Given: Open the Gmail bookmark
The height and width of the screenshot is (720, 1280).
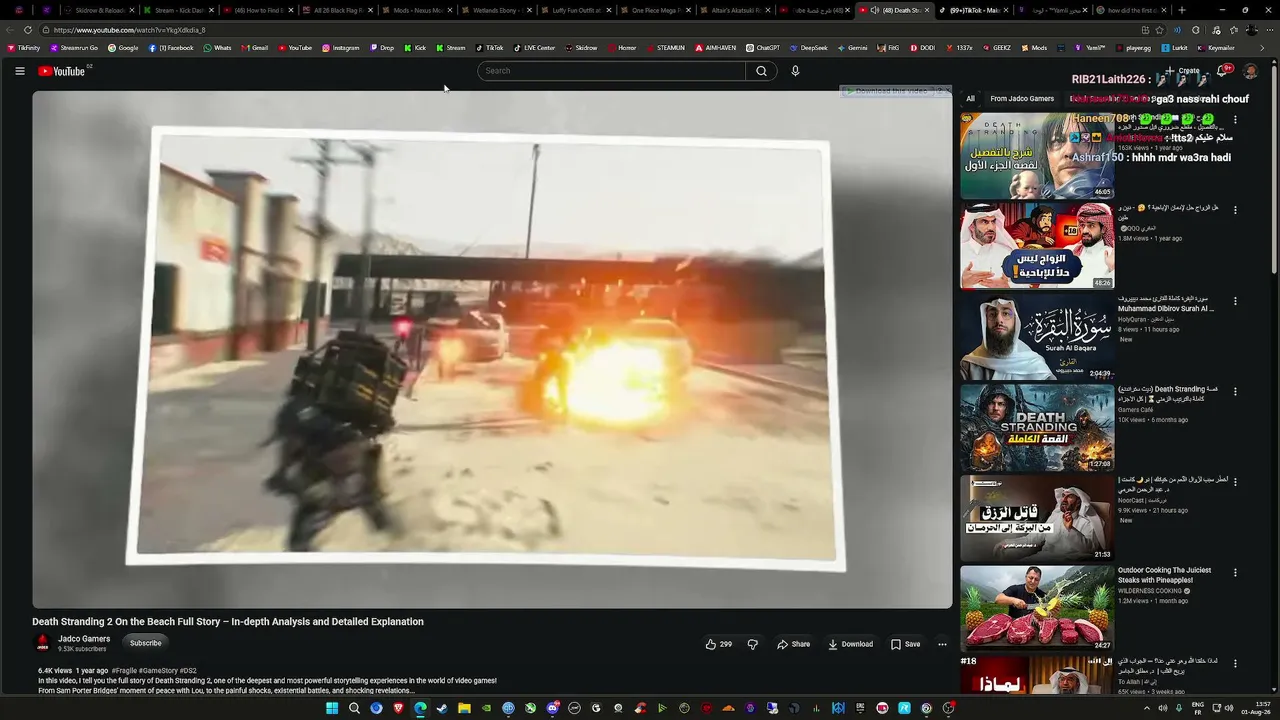Looking at the screenshot, I should [255, 48].
